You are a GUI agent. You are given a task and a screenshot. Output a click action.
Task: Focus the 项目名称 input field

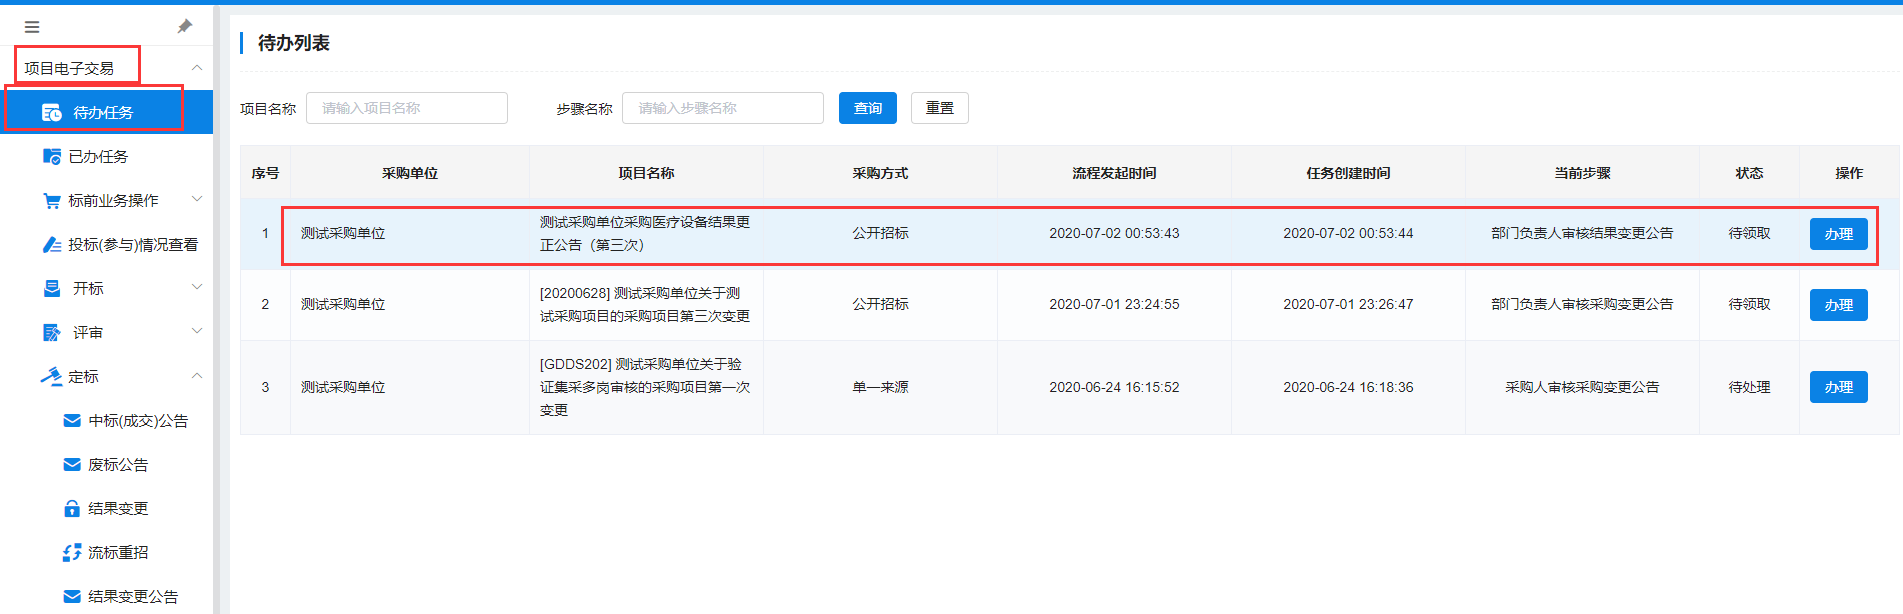pos(406,108)
